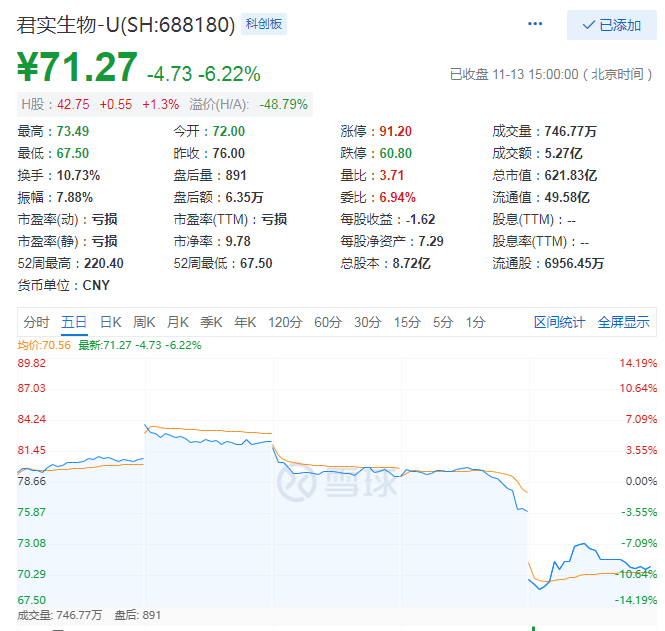This screenshot has width=665, height=631.
Task: Select the 30分 chart interval
Action: [368, 322]
